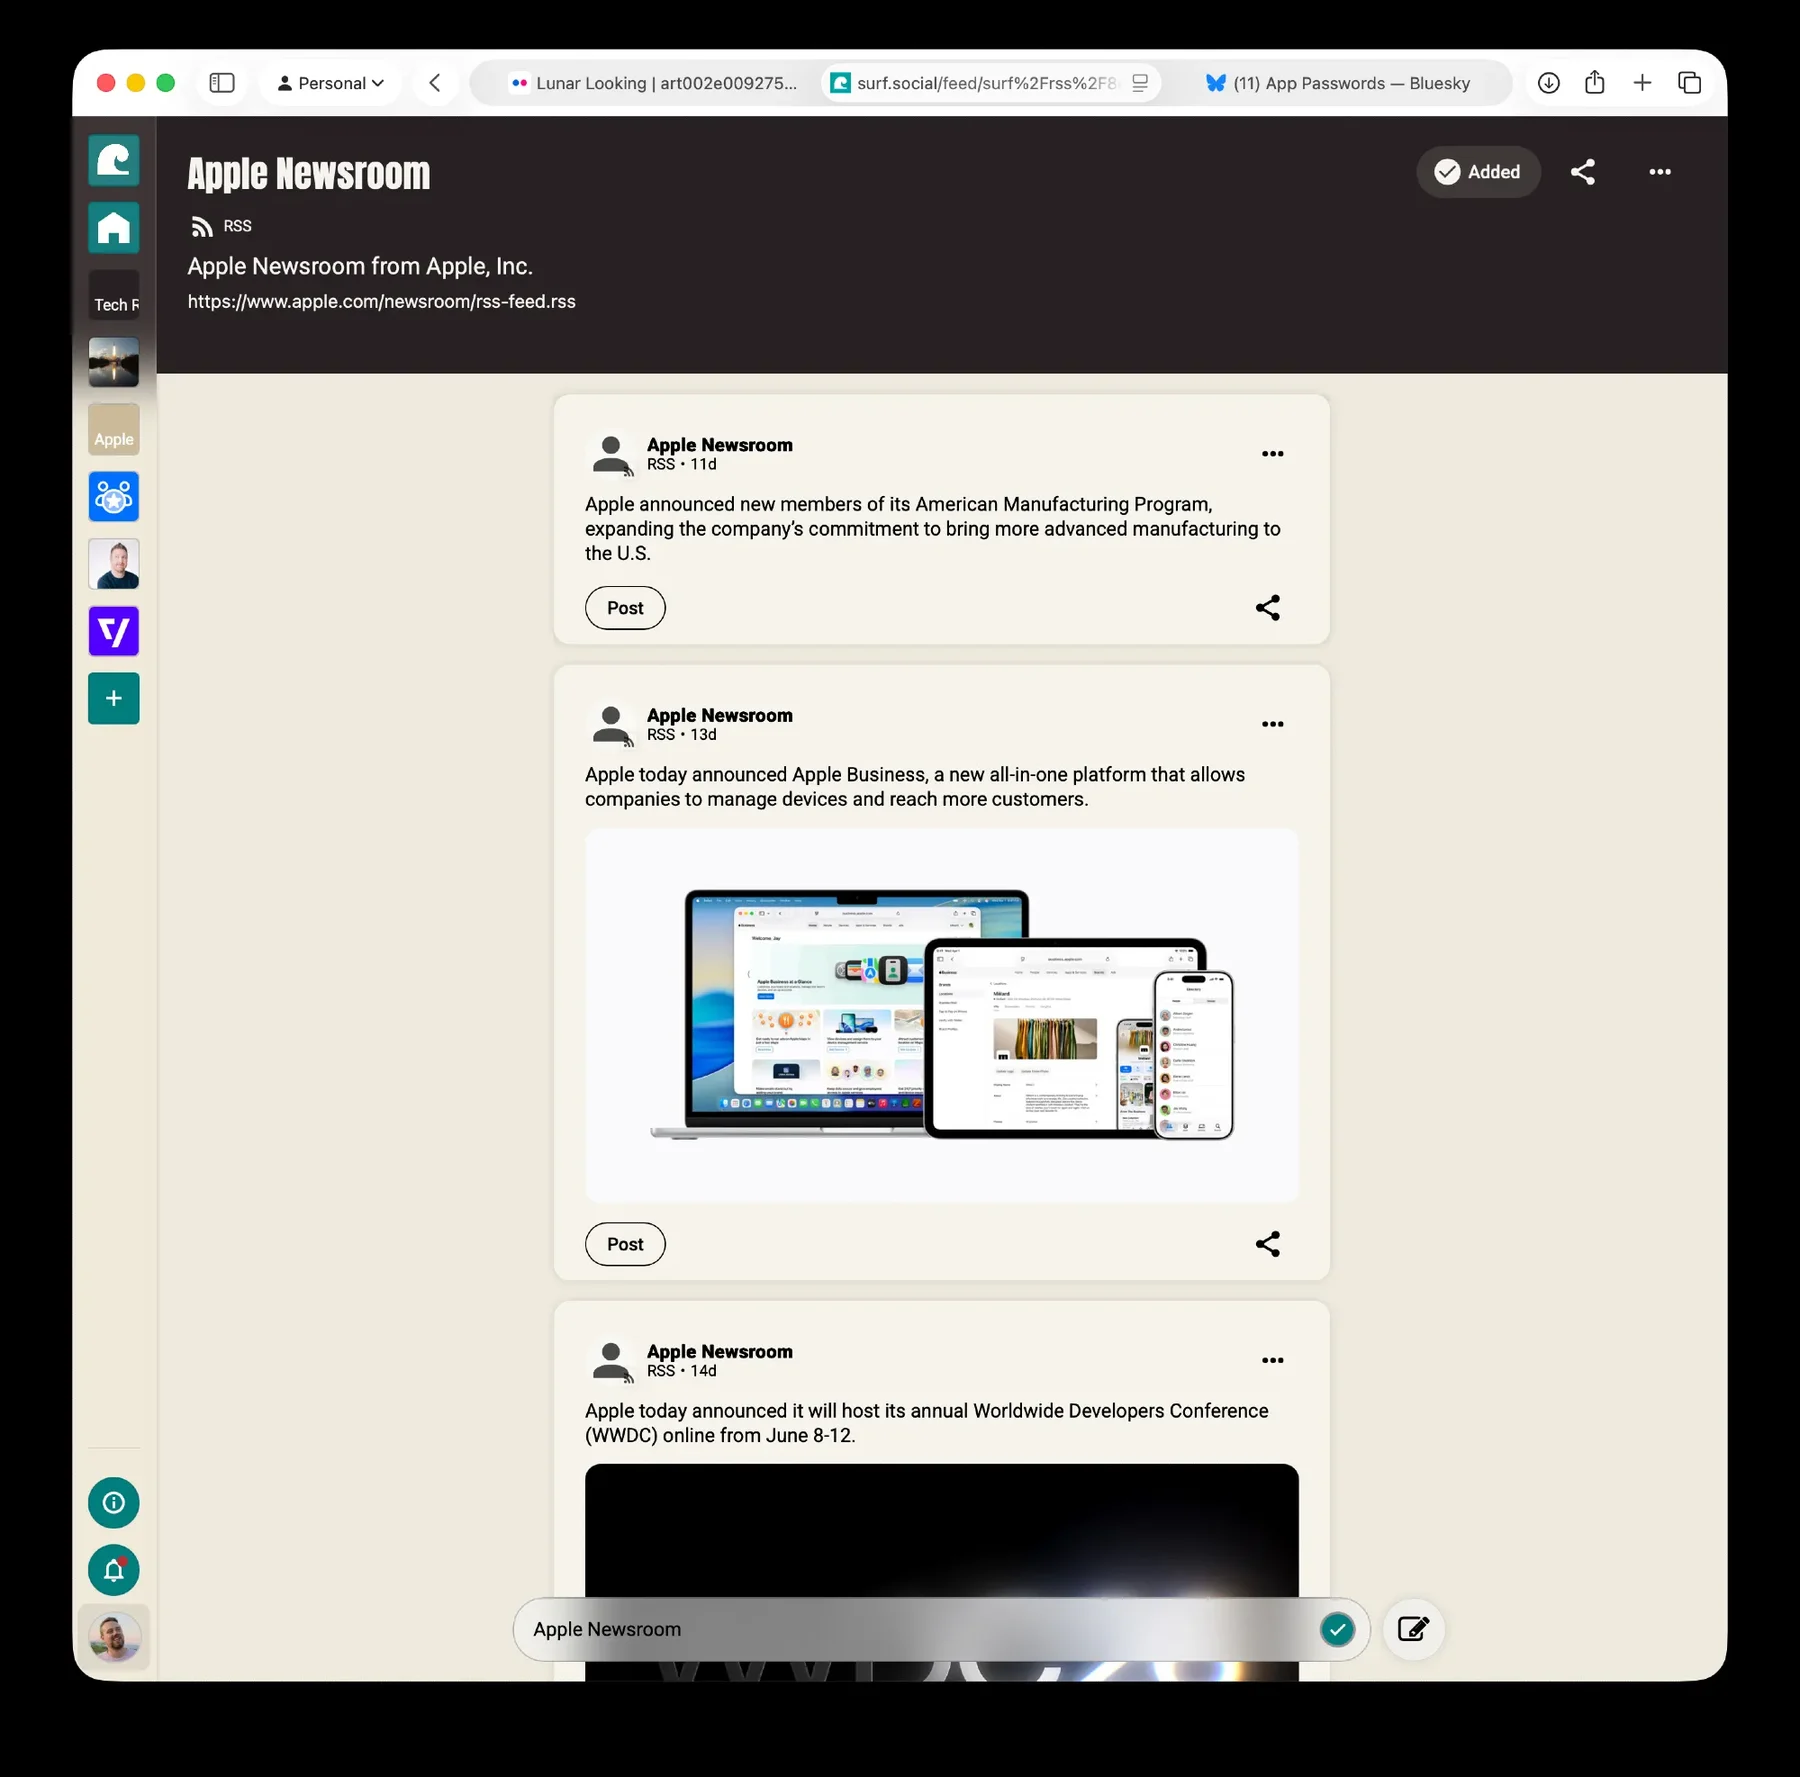Click the Apple Newsroom author name on 14d post
The width and height of the screenshot is (1800, 1777).
point(719,1351)
